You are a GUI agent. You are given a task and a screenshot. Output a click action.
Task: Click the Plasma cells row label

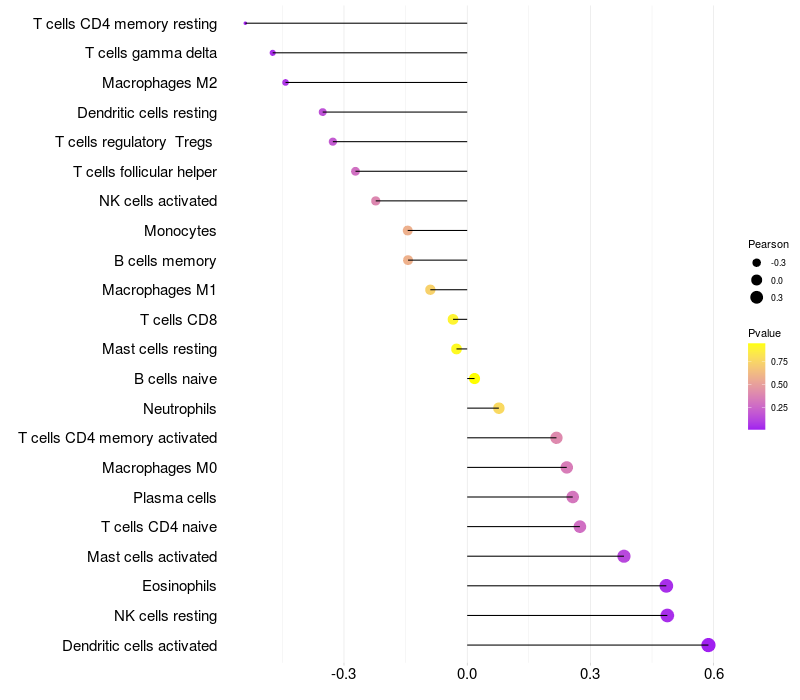tap(175, 497)
